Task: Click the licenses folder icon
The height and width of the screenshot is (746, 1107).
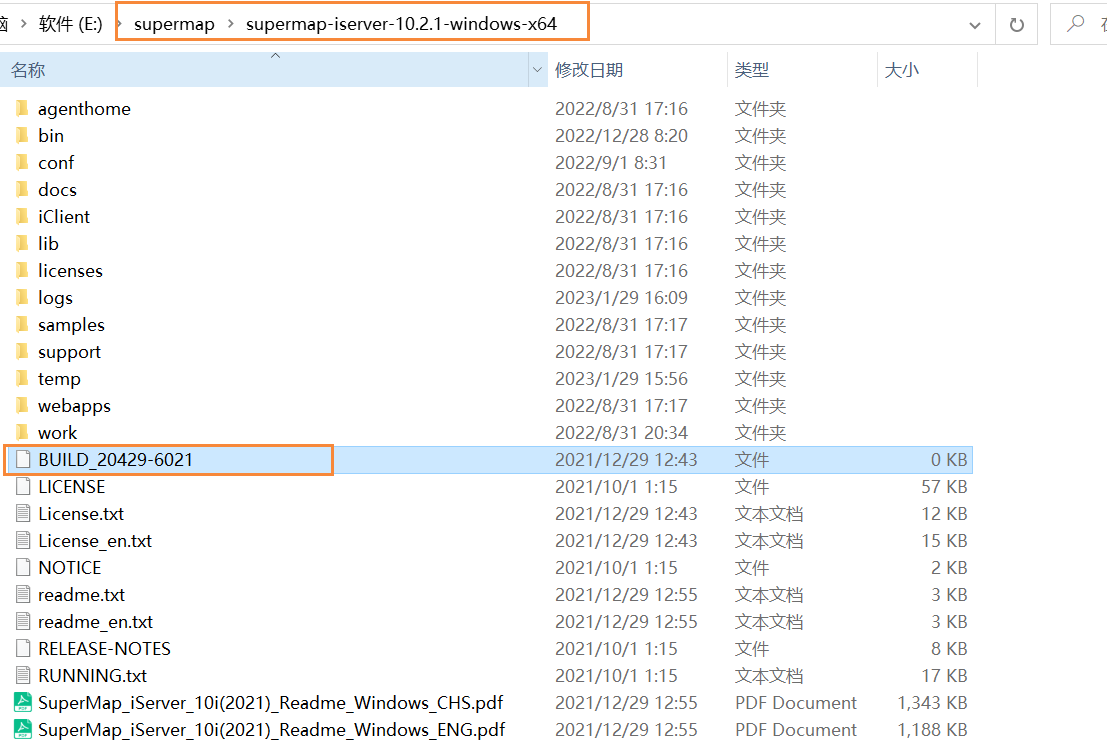Action: pos(23,270)
